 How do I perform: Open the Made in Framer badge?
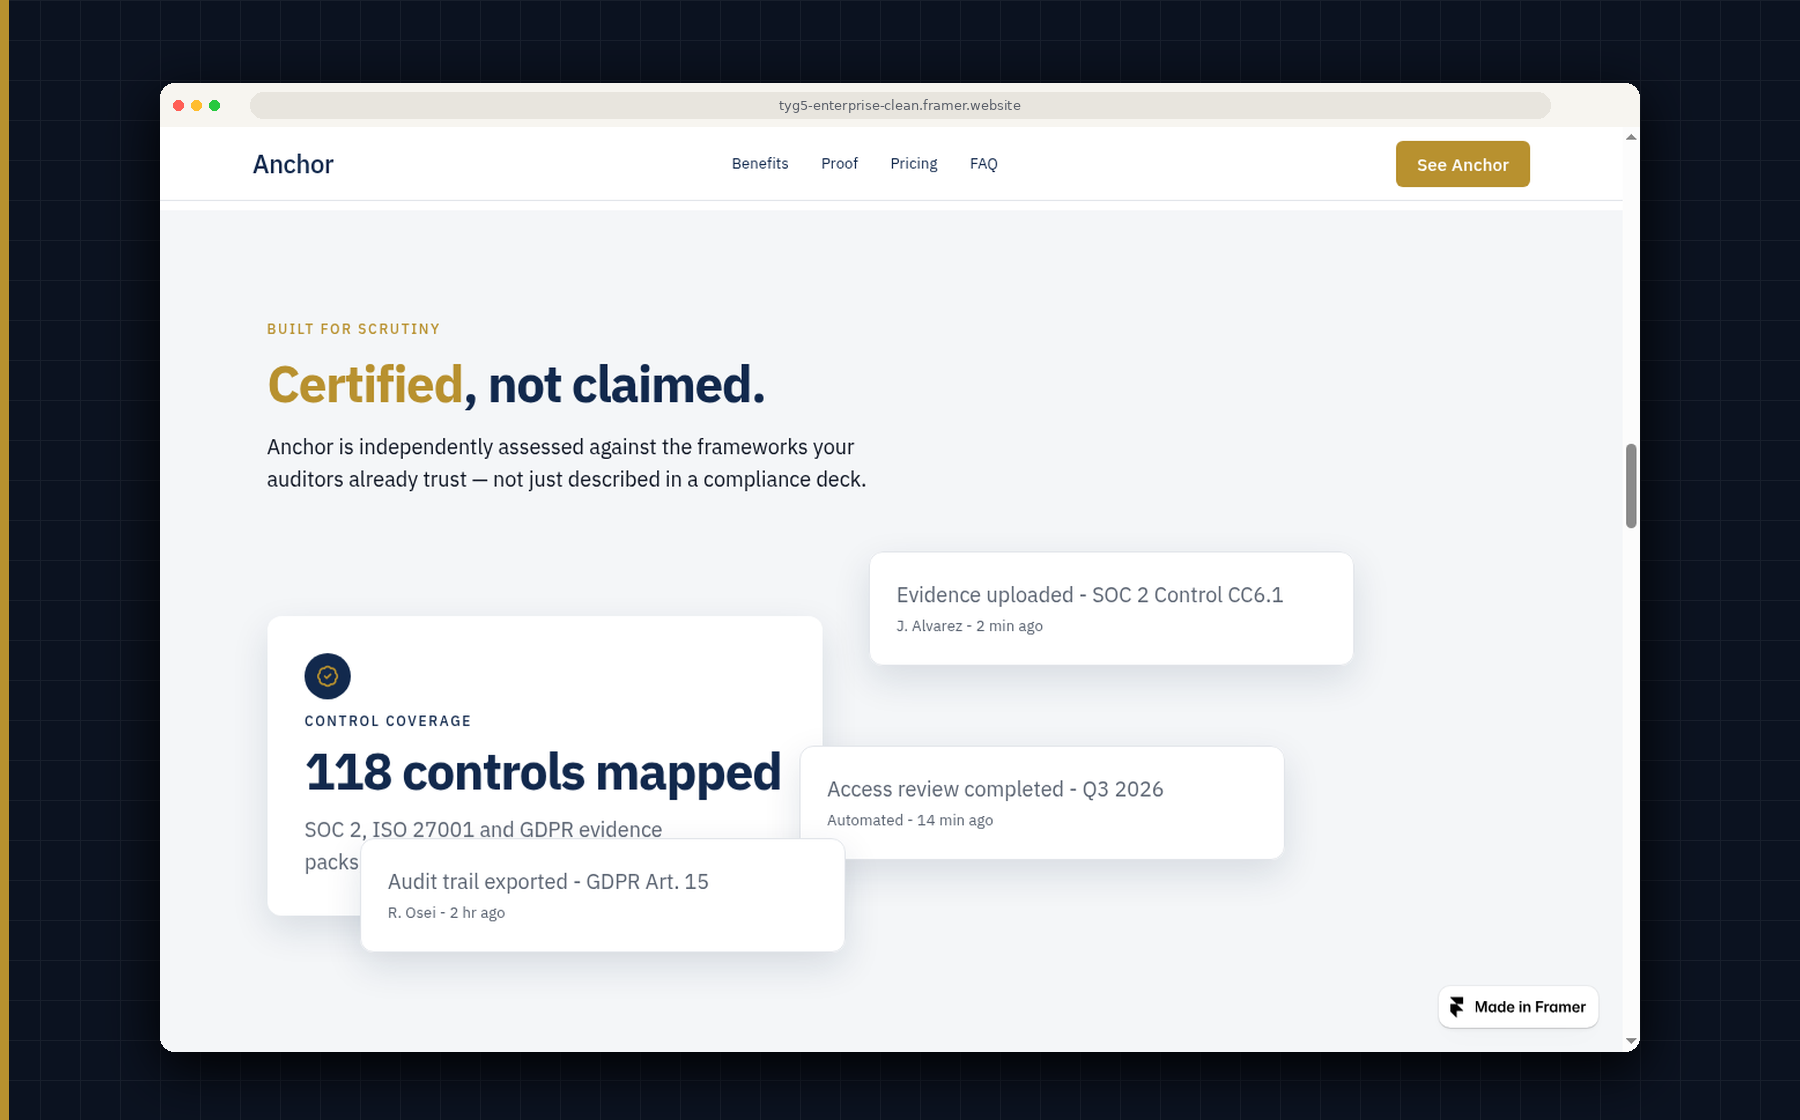[1518, 1007]
